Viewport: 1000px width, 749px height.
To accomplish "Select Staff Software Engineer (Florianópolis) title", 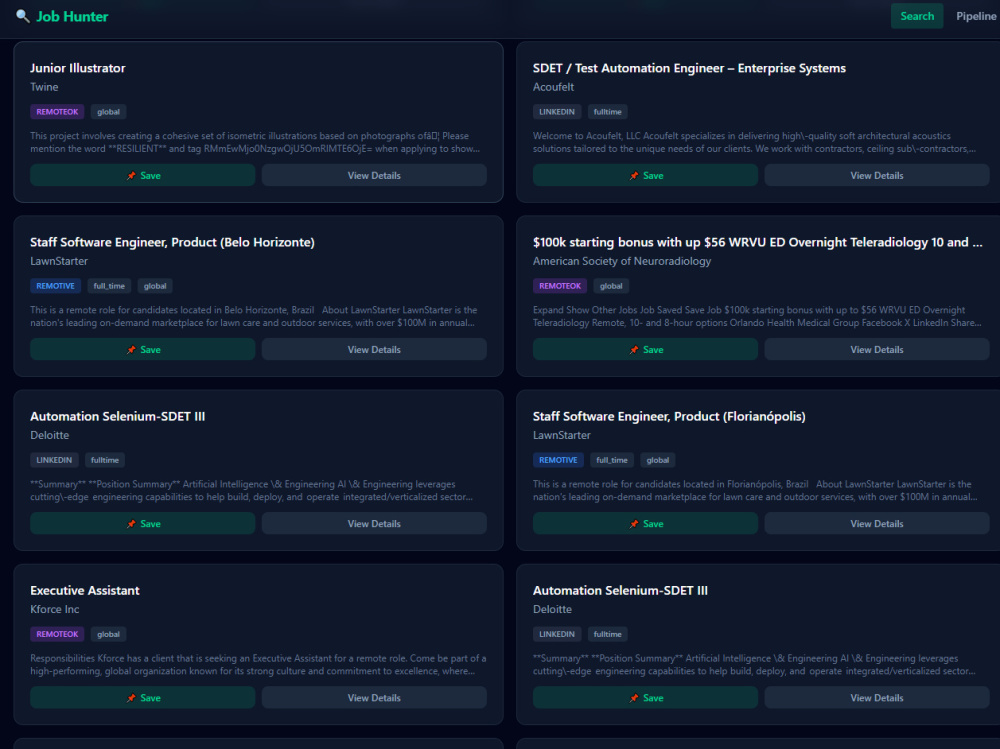I will [x=669, y=417].
